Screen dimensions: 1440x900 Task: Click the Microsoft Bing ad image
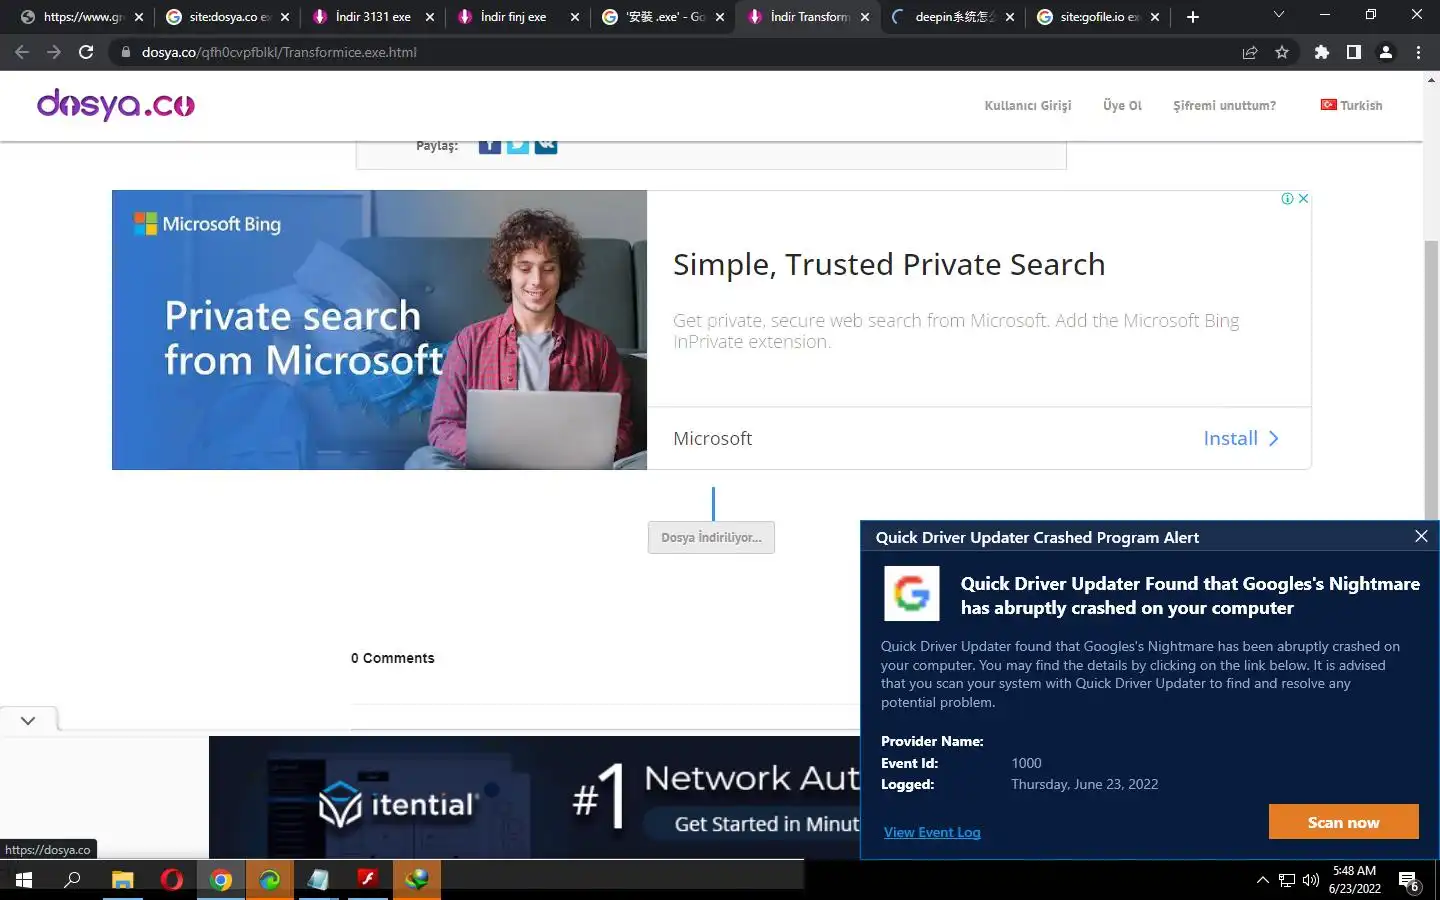pos(379,330)
